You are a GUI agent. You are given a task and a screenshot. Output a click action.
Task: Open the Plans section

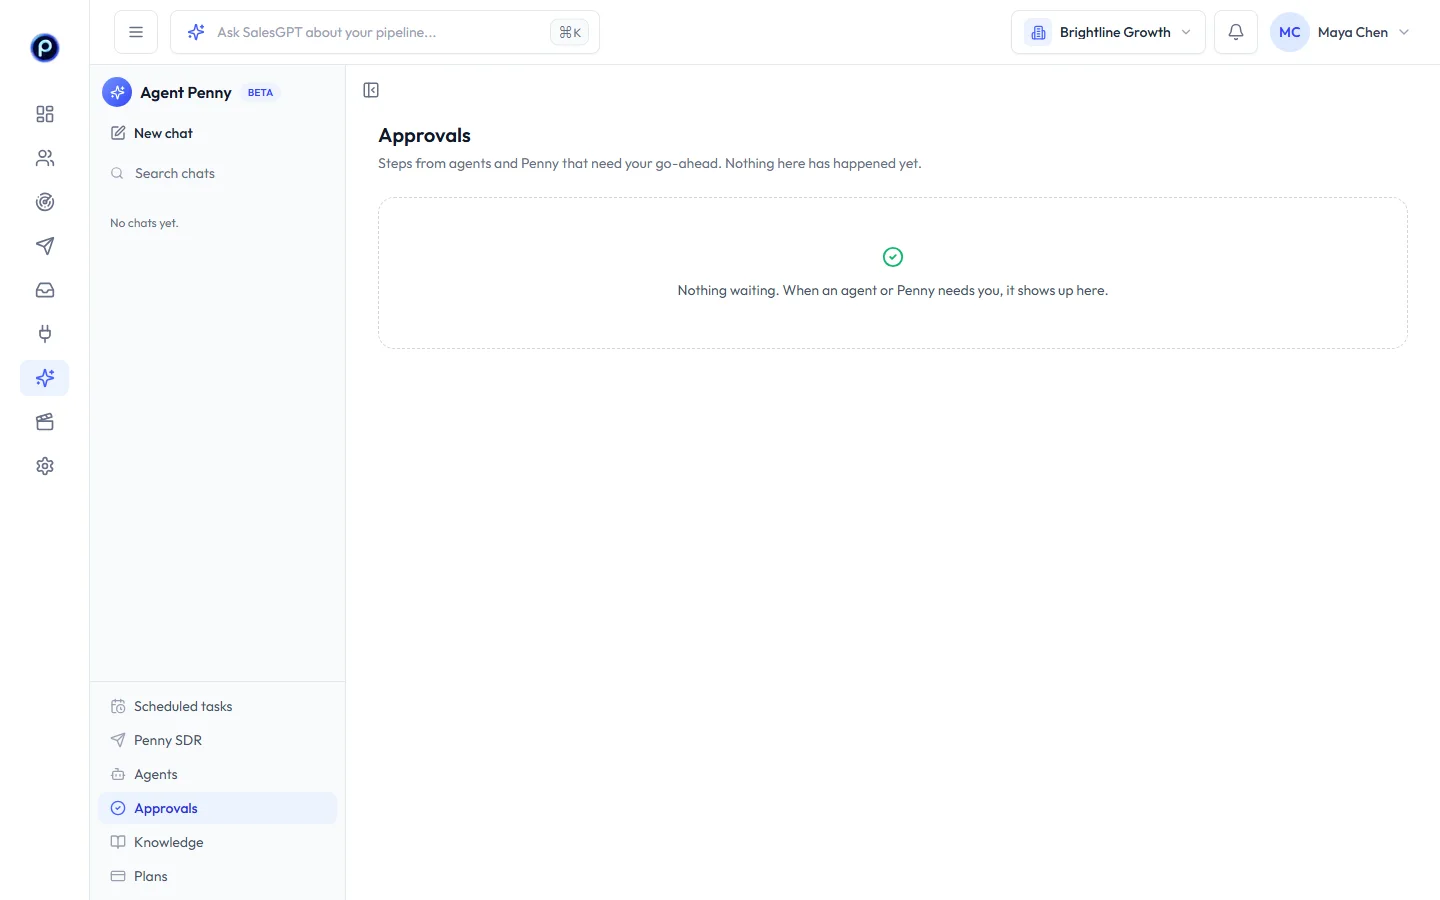coord(218,876)
